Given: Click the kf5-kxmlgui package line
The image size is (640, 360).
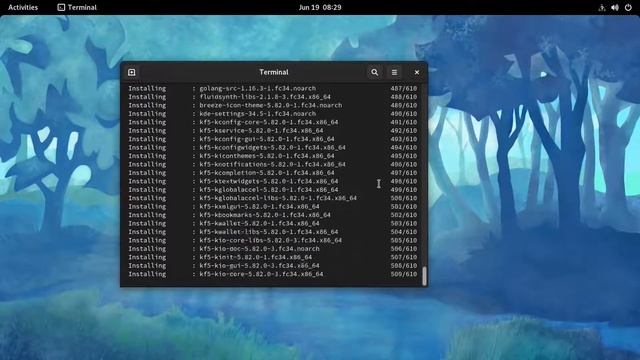Looking at the screenshot, I should tap(273, 207).
